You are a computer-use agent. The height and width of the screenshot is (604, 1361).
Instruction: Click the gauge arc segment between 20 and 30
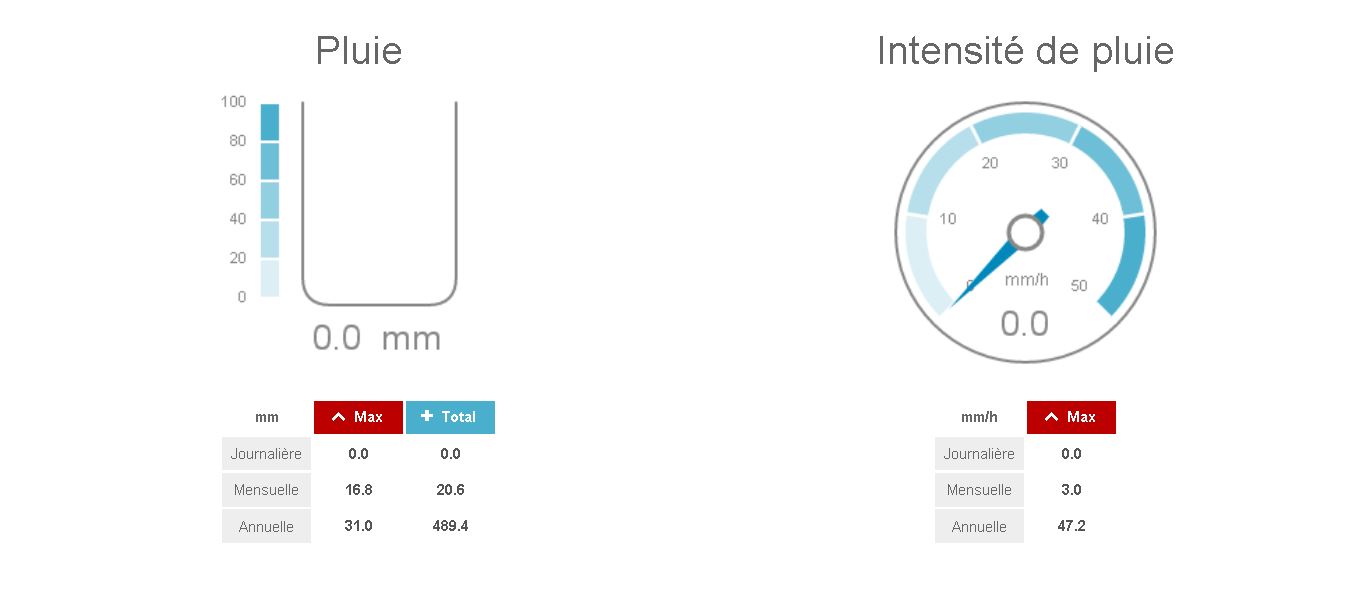[x=1024, y=127]
